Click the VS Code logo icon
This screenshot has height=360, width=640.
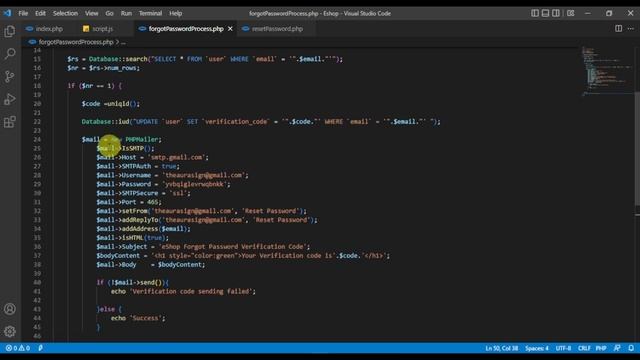[x=7, y=13]
